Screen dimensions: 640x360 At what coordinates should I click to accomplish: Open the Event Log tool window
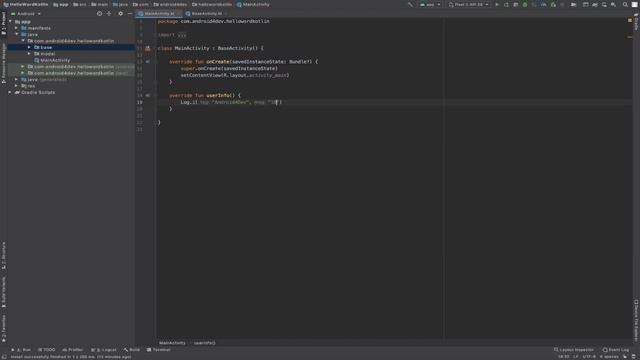pos(616,350)
